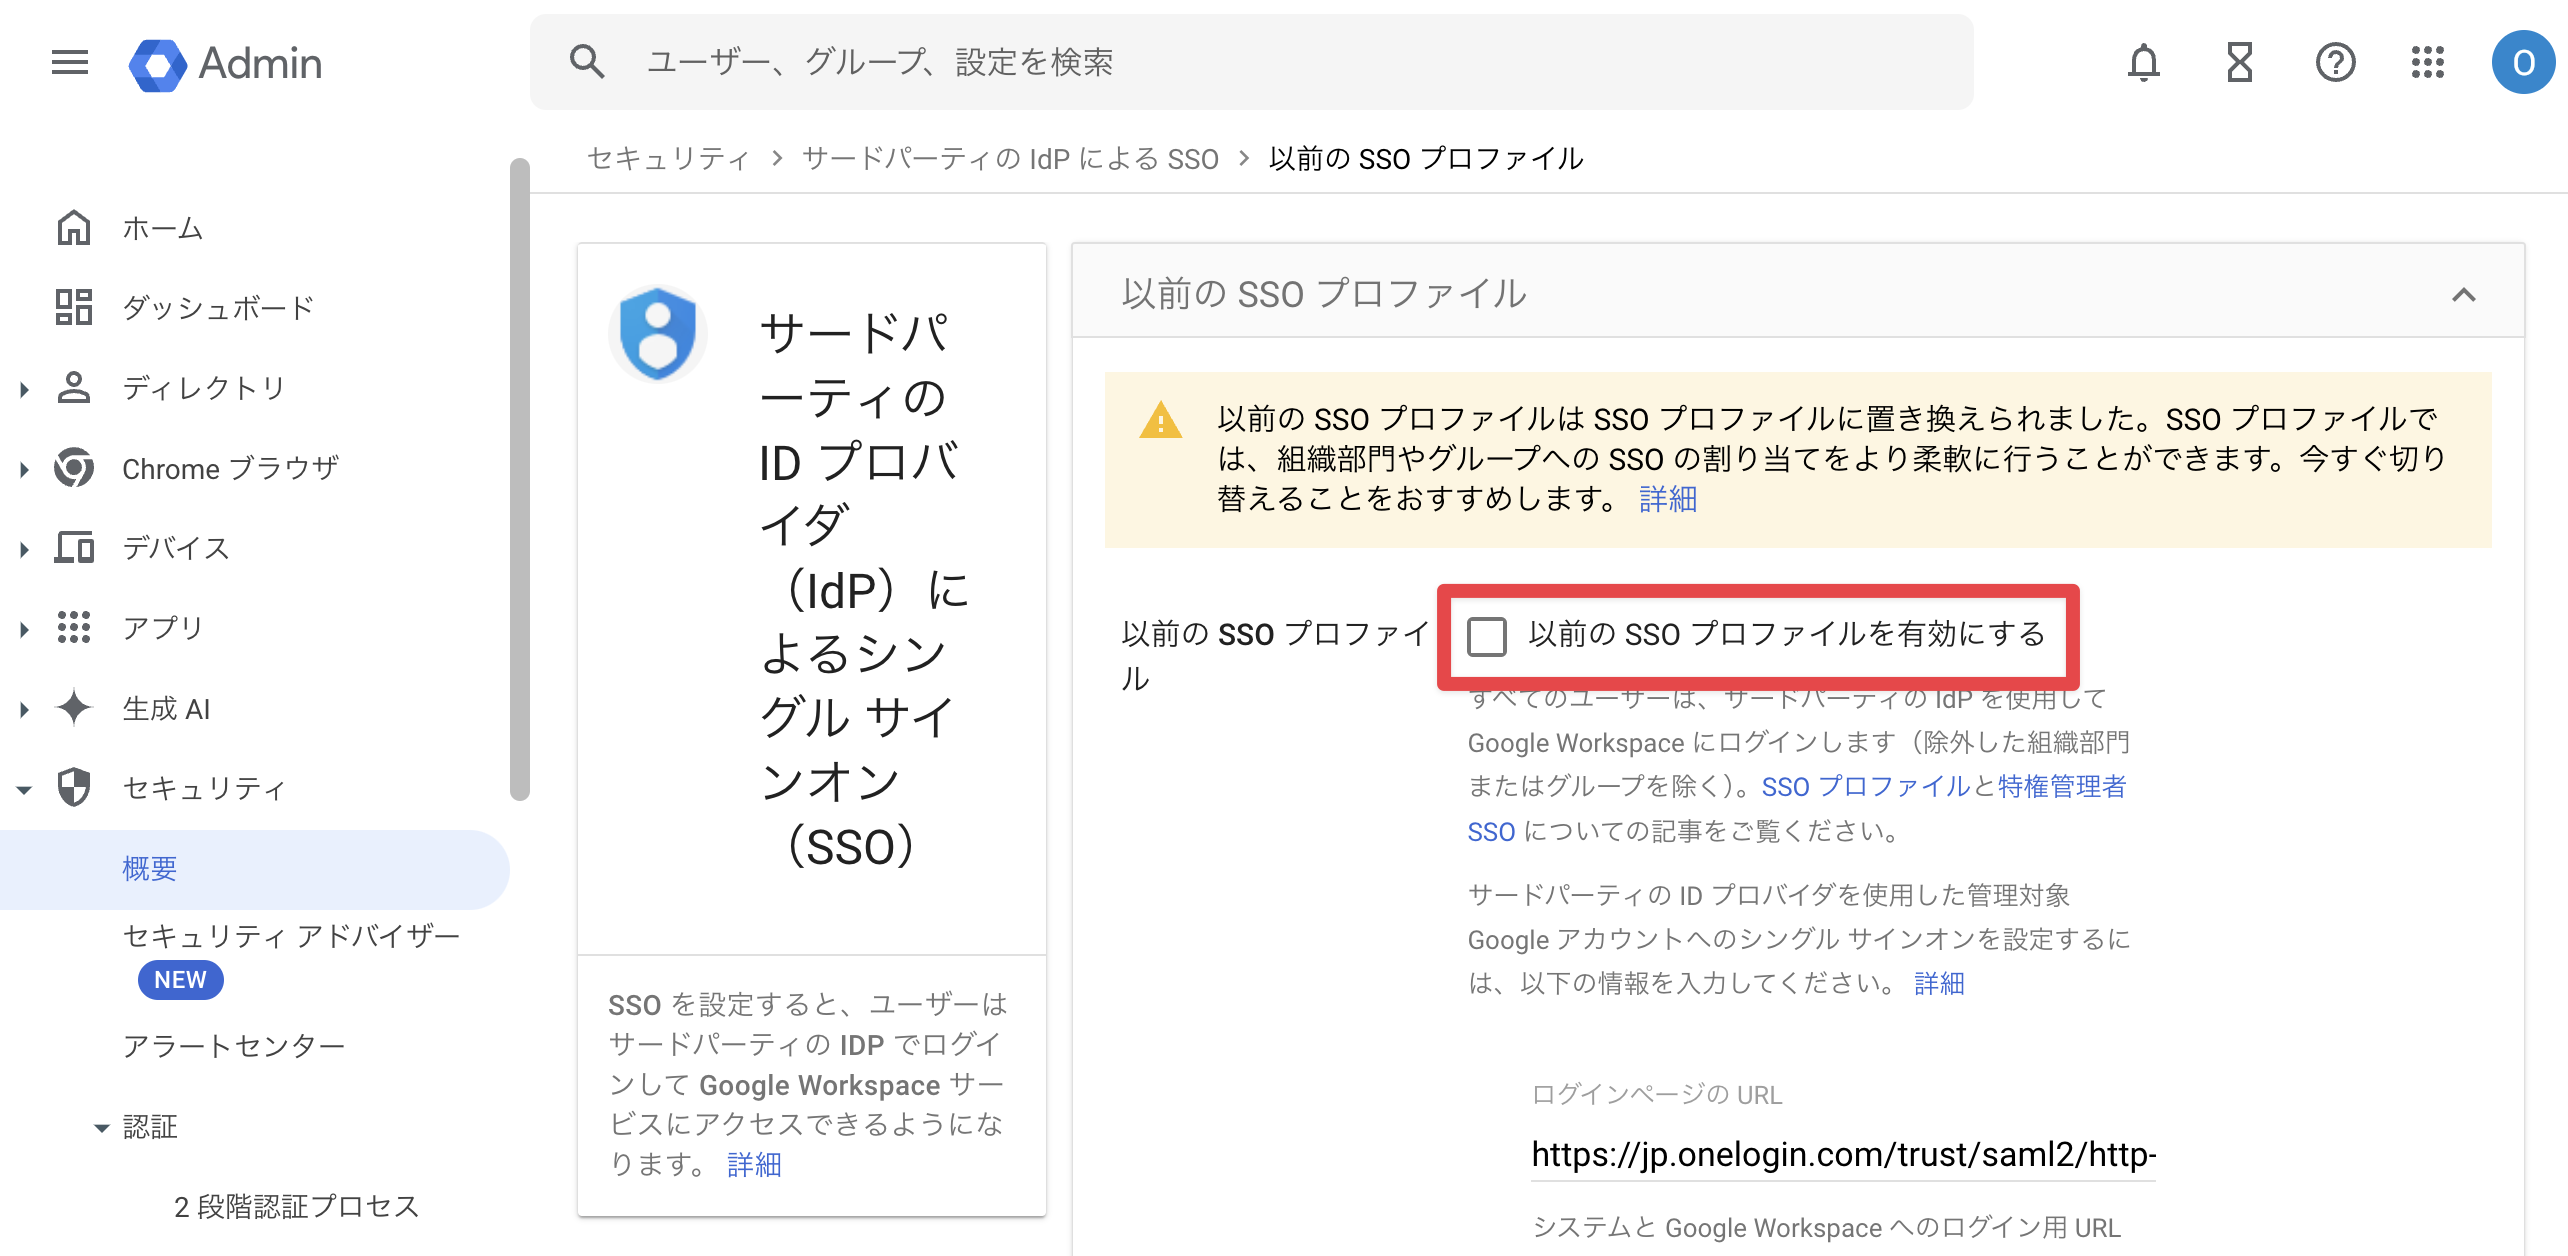Open the 詳細 link after 以下の情報を入力してください

1938,983
